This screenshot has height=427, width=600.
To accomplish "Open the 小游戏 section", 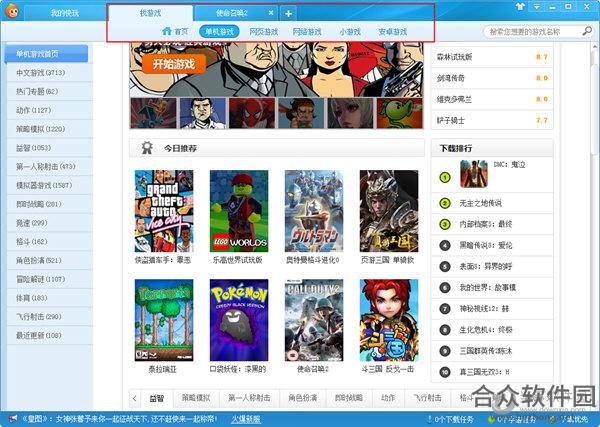I will (350, 32).
